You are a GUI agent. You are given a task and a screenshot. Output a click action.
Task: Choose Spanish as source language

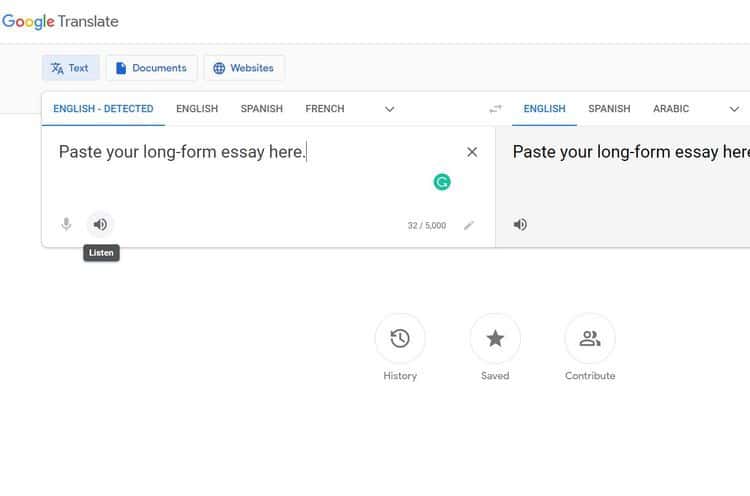tap(262, 109)
